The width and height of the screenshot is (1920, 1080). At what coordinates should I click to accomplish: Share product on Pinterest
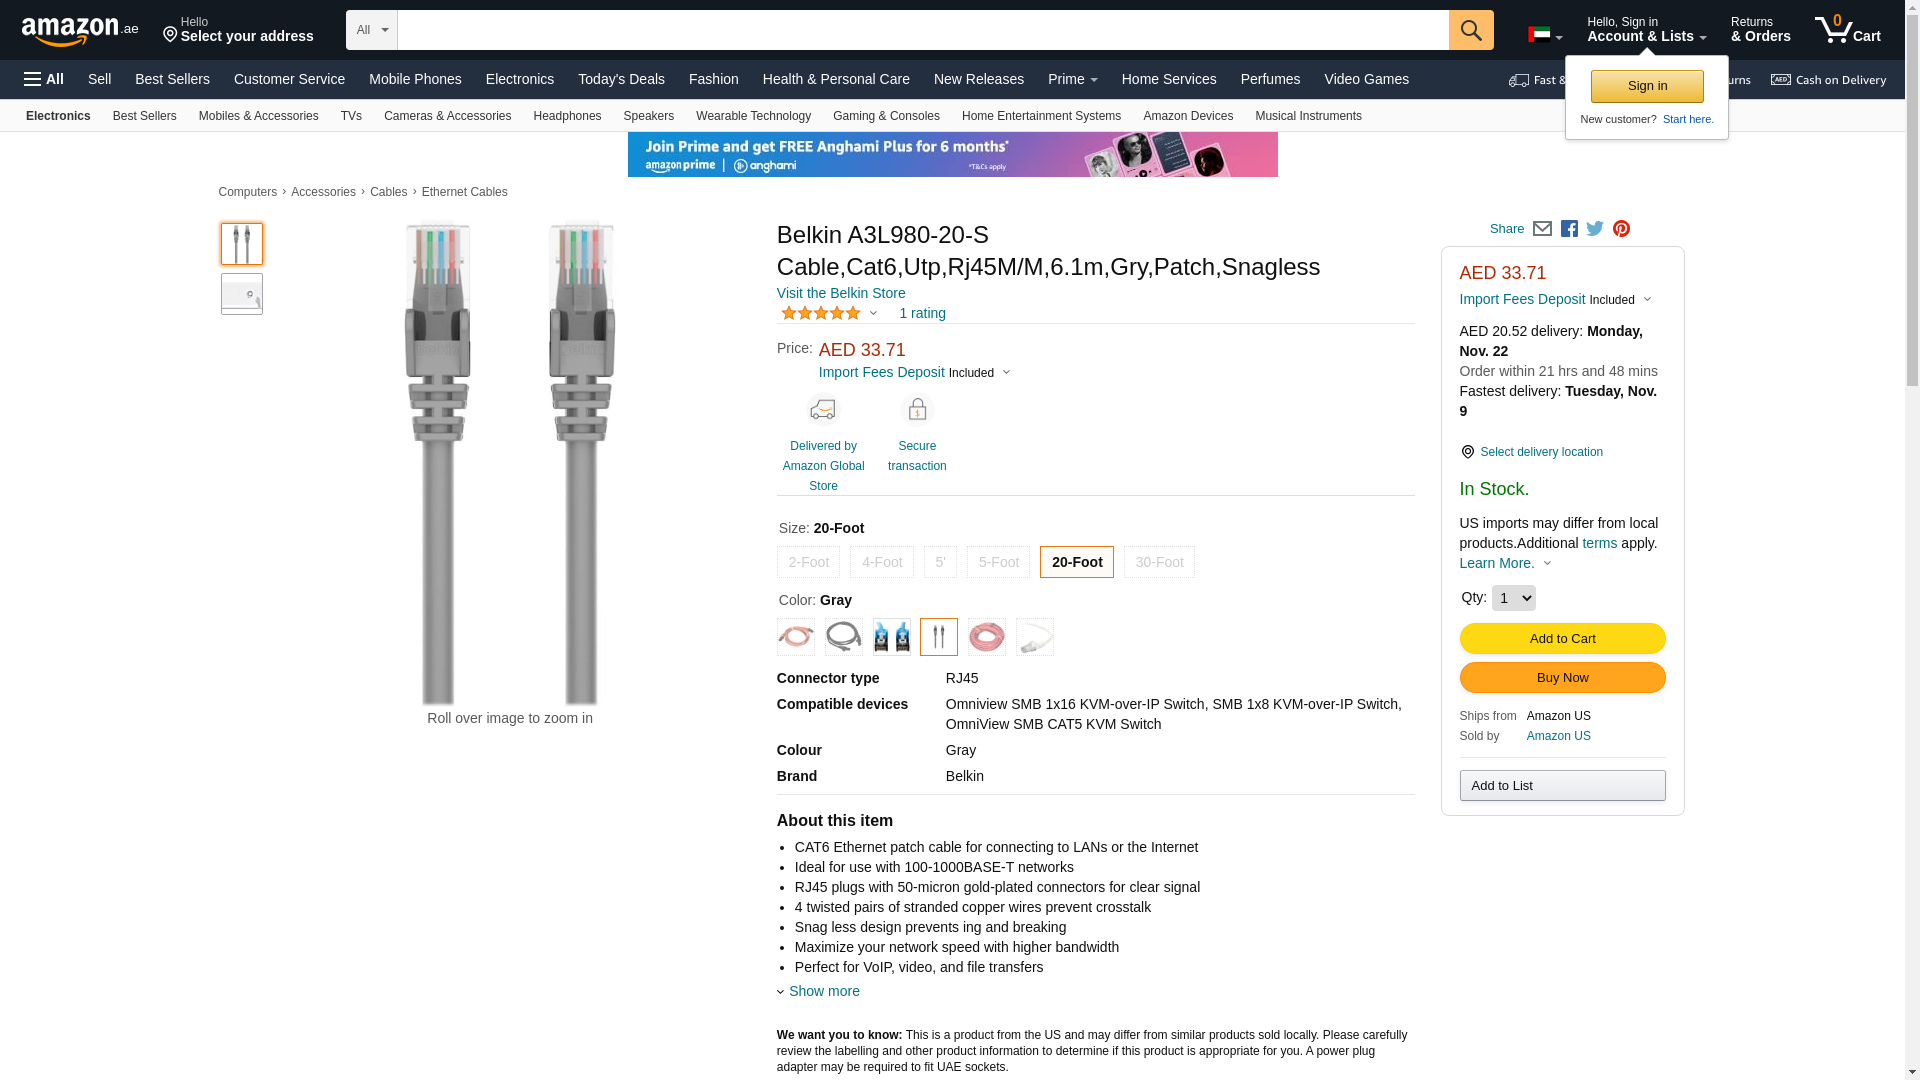click(x=1621, y=229)
